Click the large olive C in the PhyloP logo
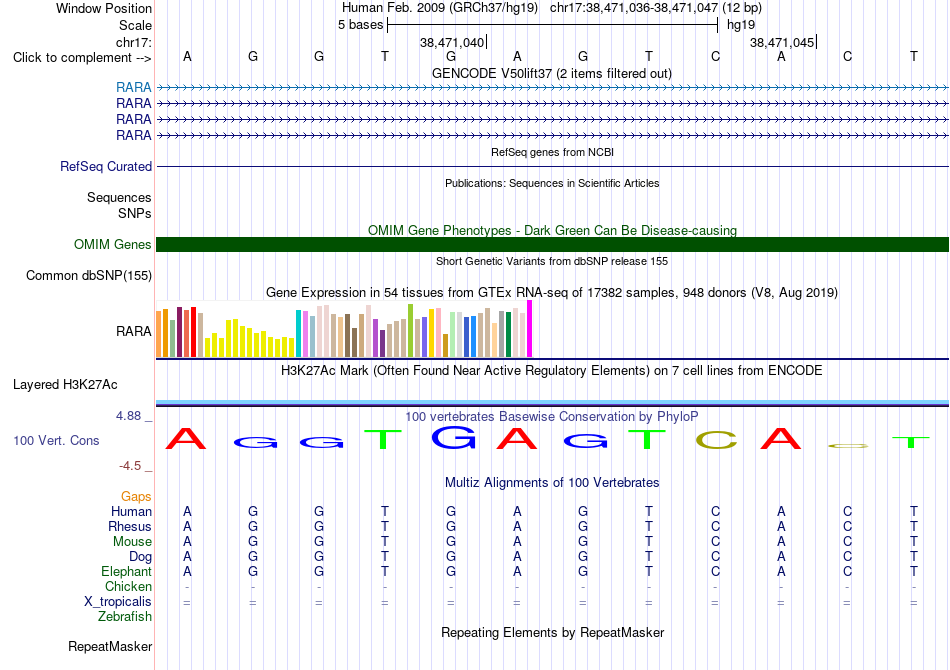 (x=716, y=440)
